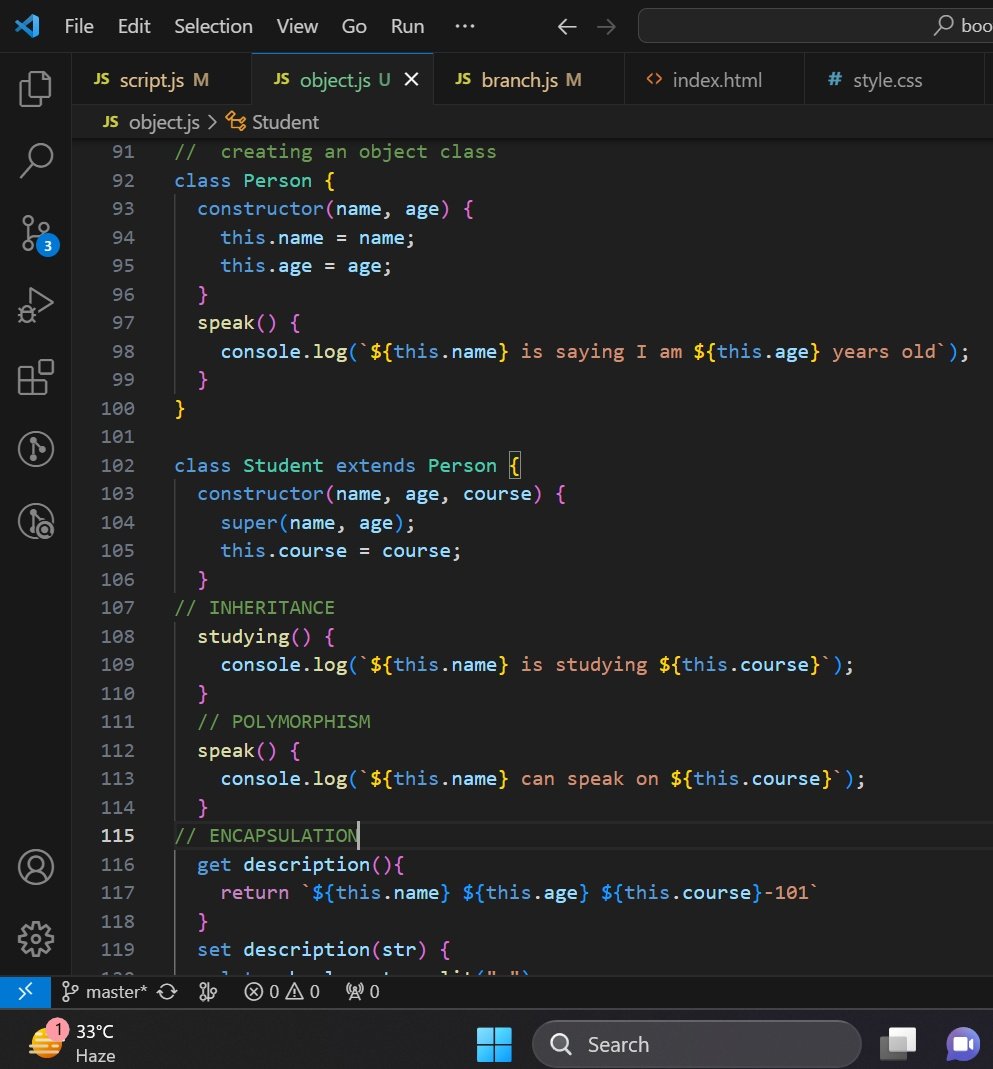Image resolution: width=993 pixels, height=1069 pixels.
Task: Open the Manage gear icon
Action: click(x=35, y=939)
